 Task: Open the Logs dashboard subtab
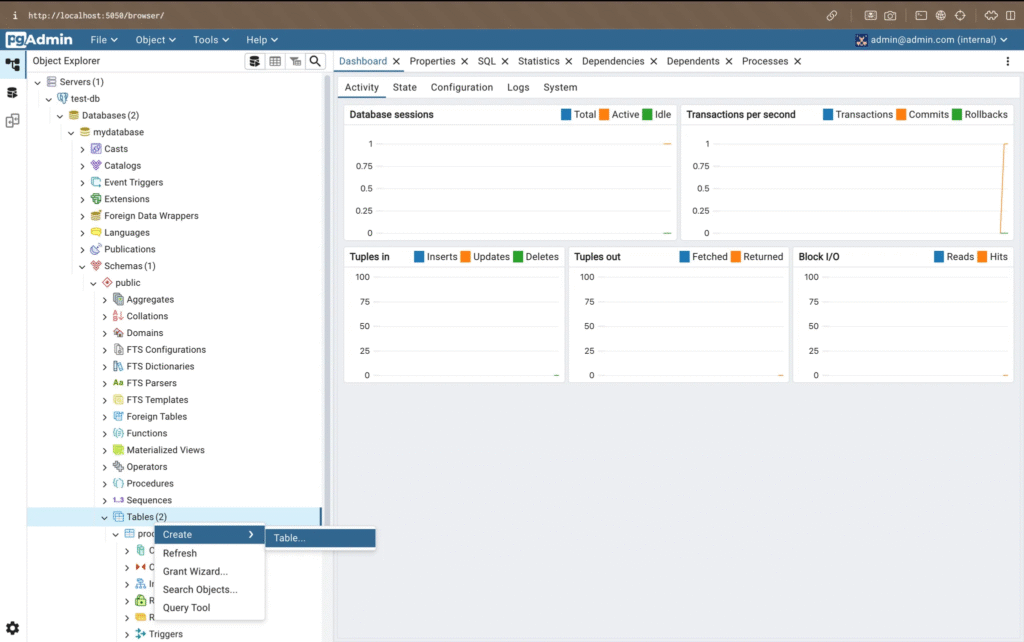click(518, 87)
